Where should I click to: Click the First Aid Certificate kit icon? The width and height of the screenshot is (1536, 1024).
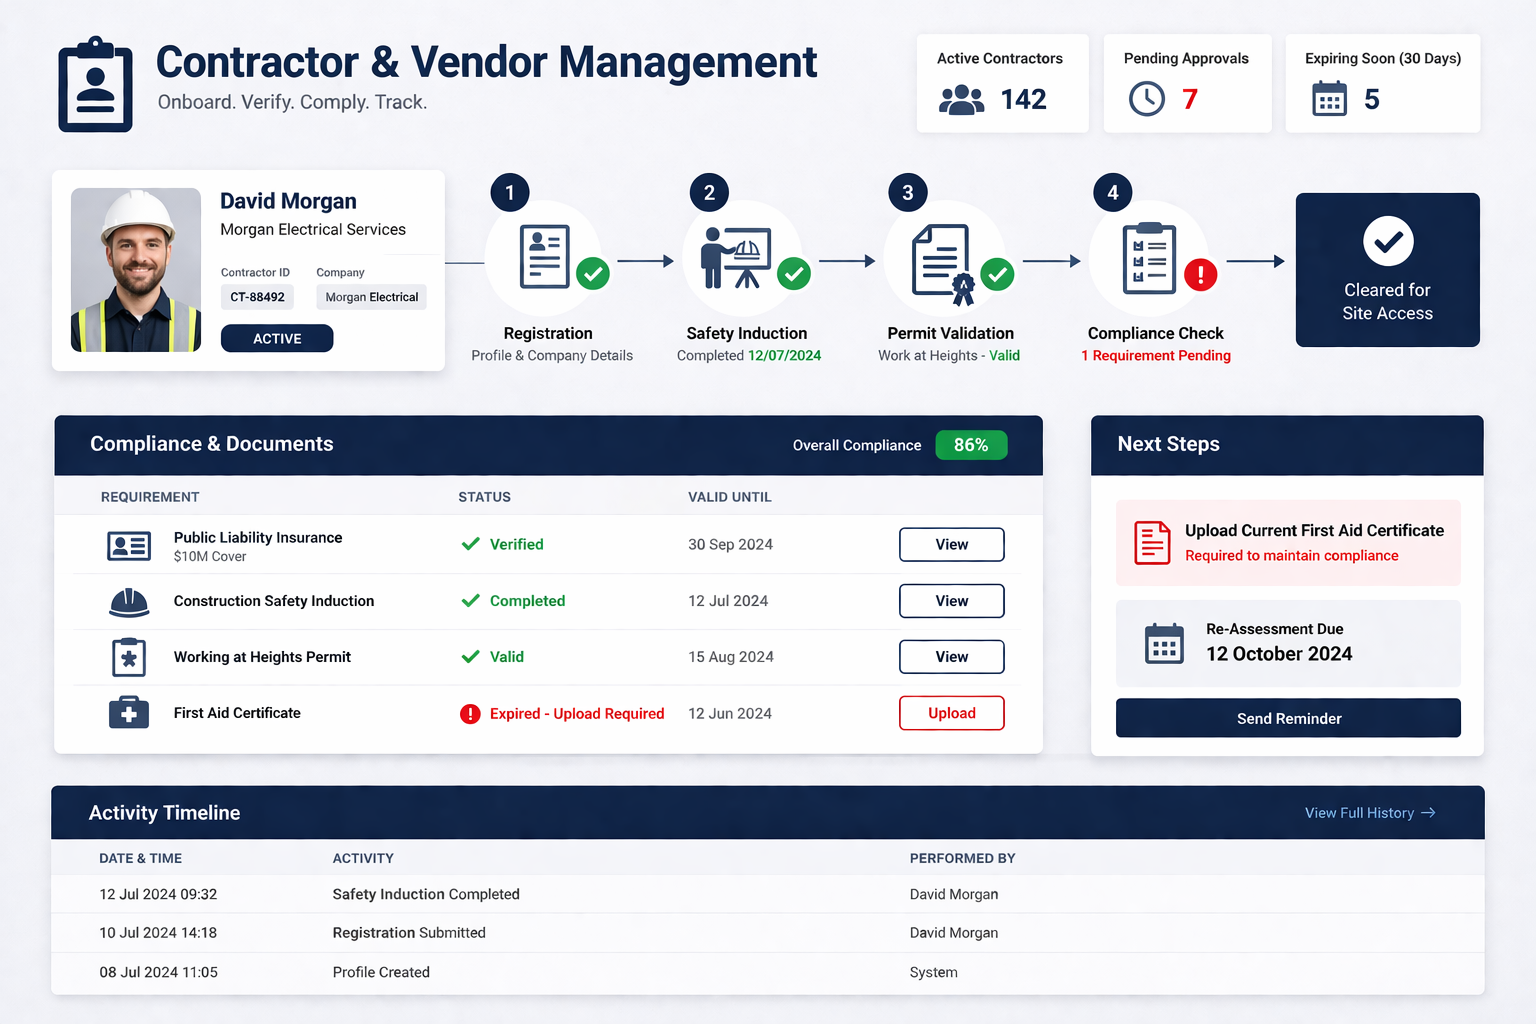(x=129, y=713)
